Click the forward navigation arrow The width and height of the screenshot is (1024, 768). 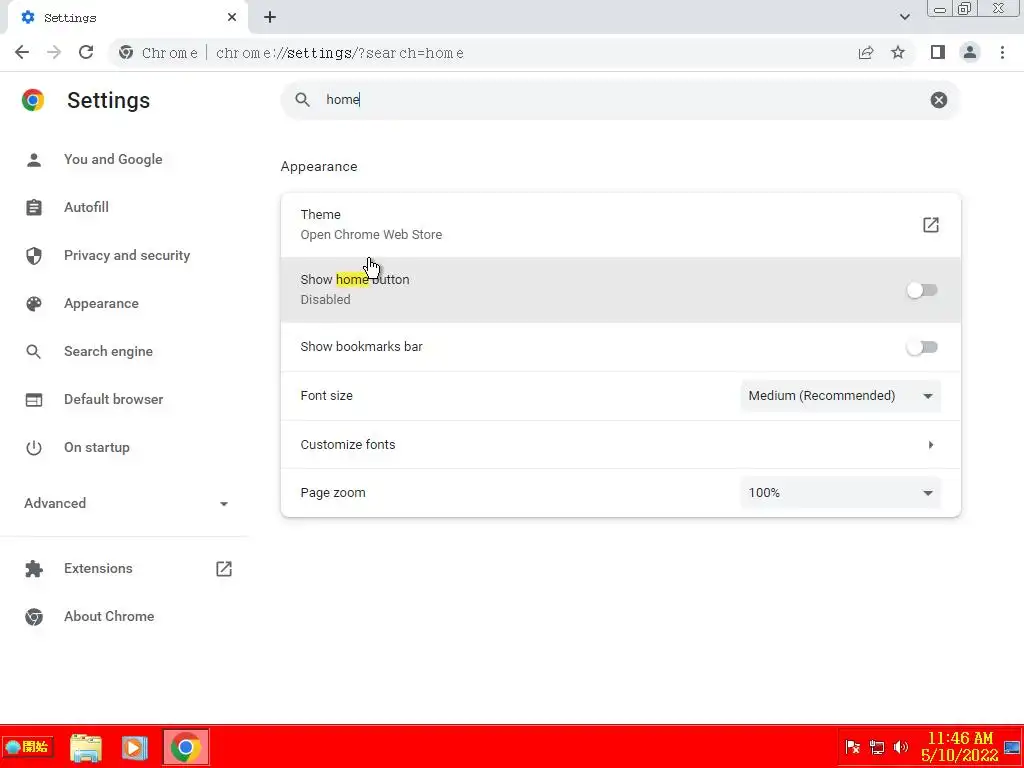[x=54, y=53]
